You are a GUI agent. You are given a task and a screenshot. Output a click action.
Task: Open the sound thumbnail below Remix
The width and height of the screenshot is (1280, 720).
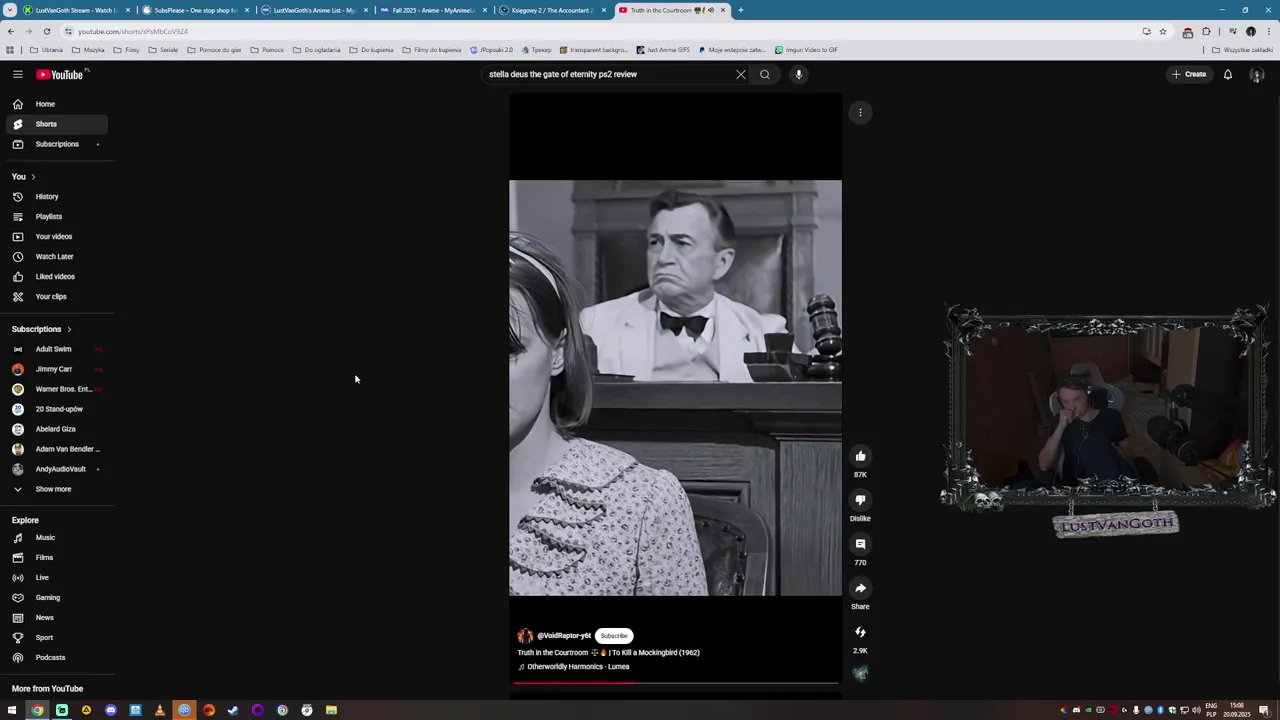pos(860,674)
